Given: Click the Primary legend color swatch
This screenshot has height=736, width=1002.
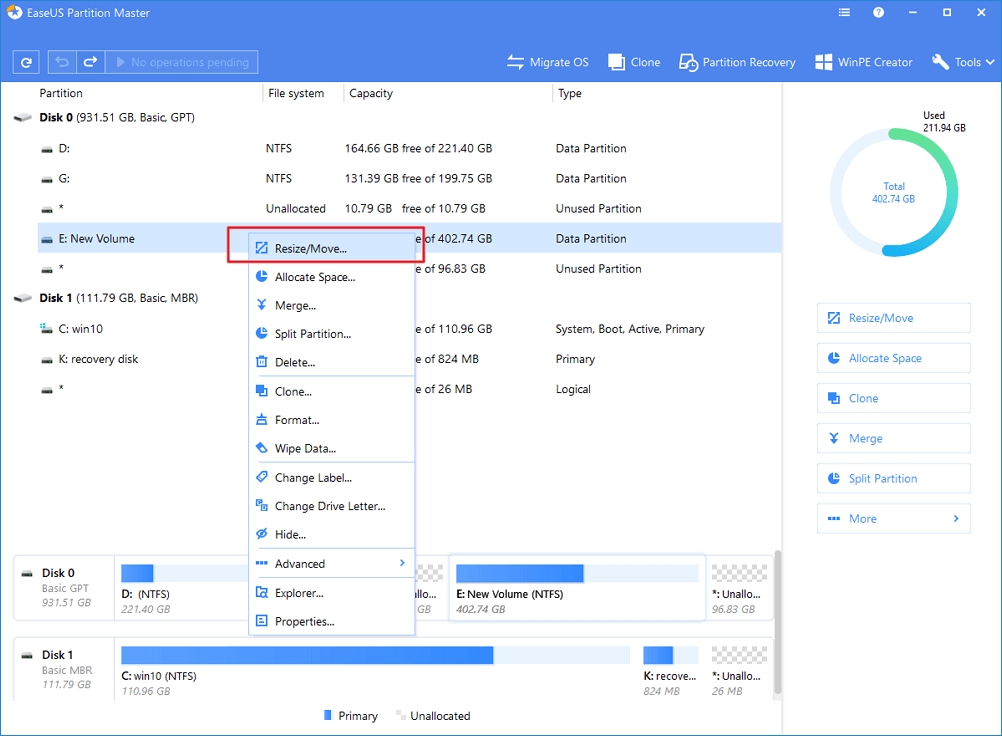Looking at the screenshot, I should tap(328, 716).
